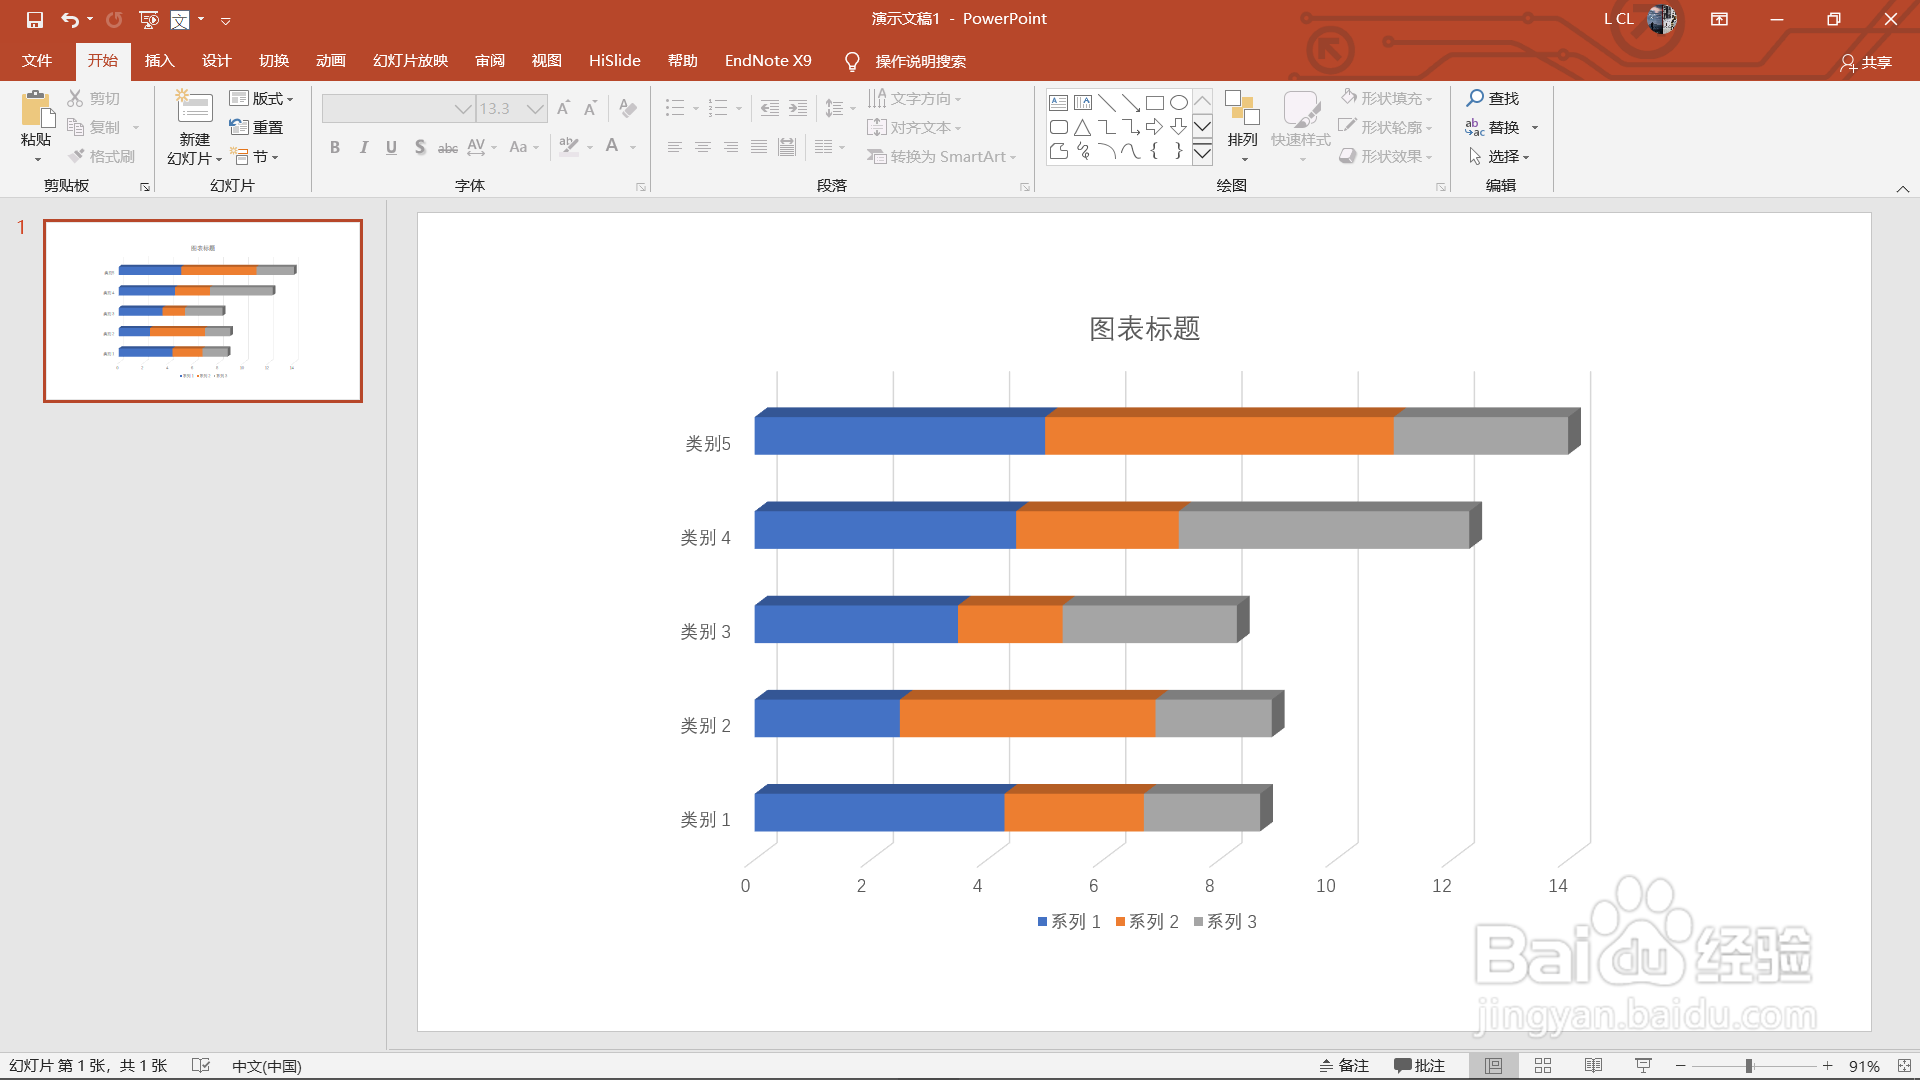Screen dimensions: 1920x1080
Task: Select the Oval shape tool
Action: point(1179,101)
